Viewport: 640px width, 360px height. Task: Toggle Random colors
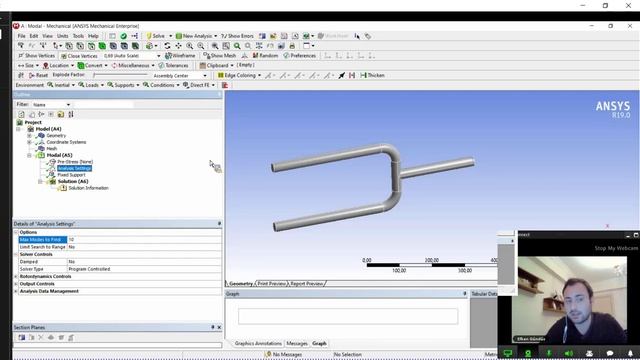point(265,56)
